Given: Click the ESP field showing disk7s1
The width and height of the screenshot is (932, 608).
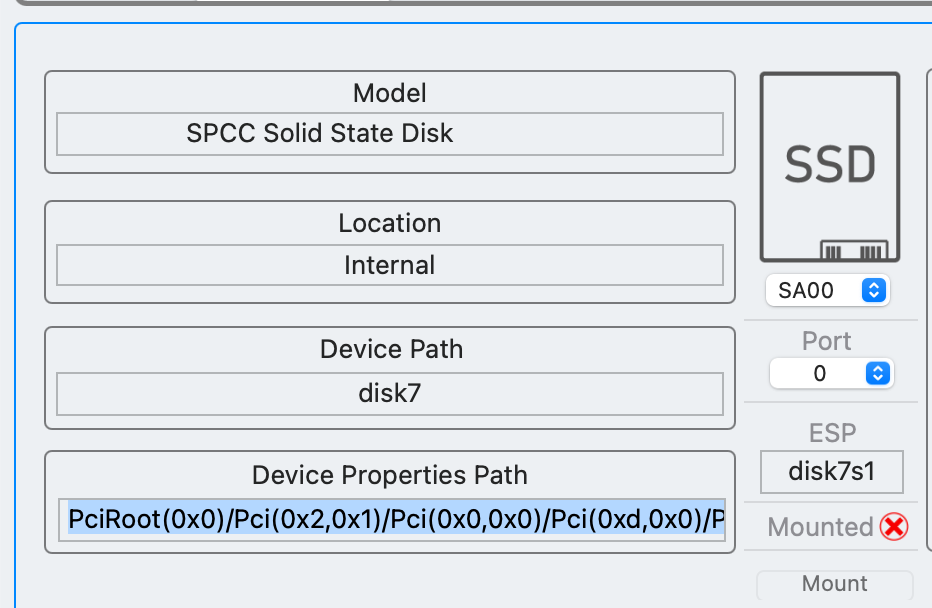Looking at the screenshot, I should pos(832,472).
